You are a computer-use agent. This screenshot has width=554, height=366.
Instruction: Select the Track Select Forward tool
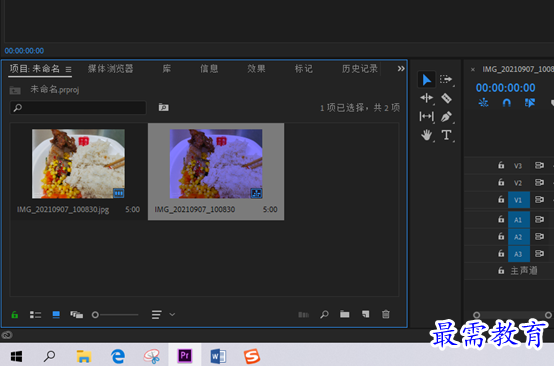point(446,79)
